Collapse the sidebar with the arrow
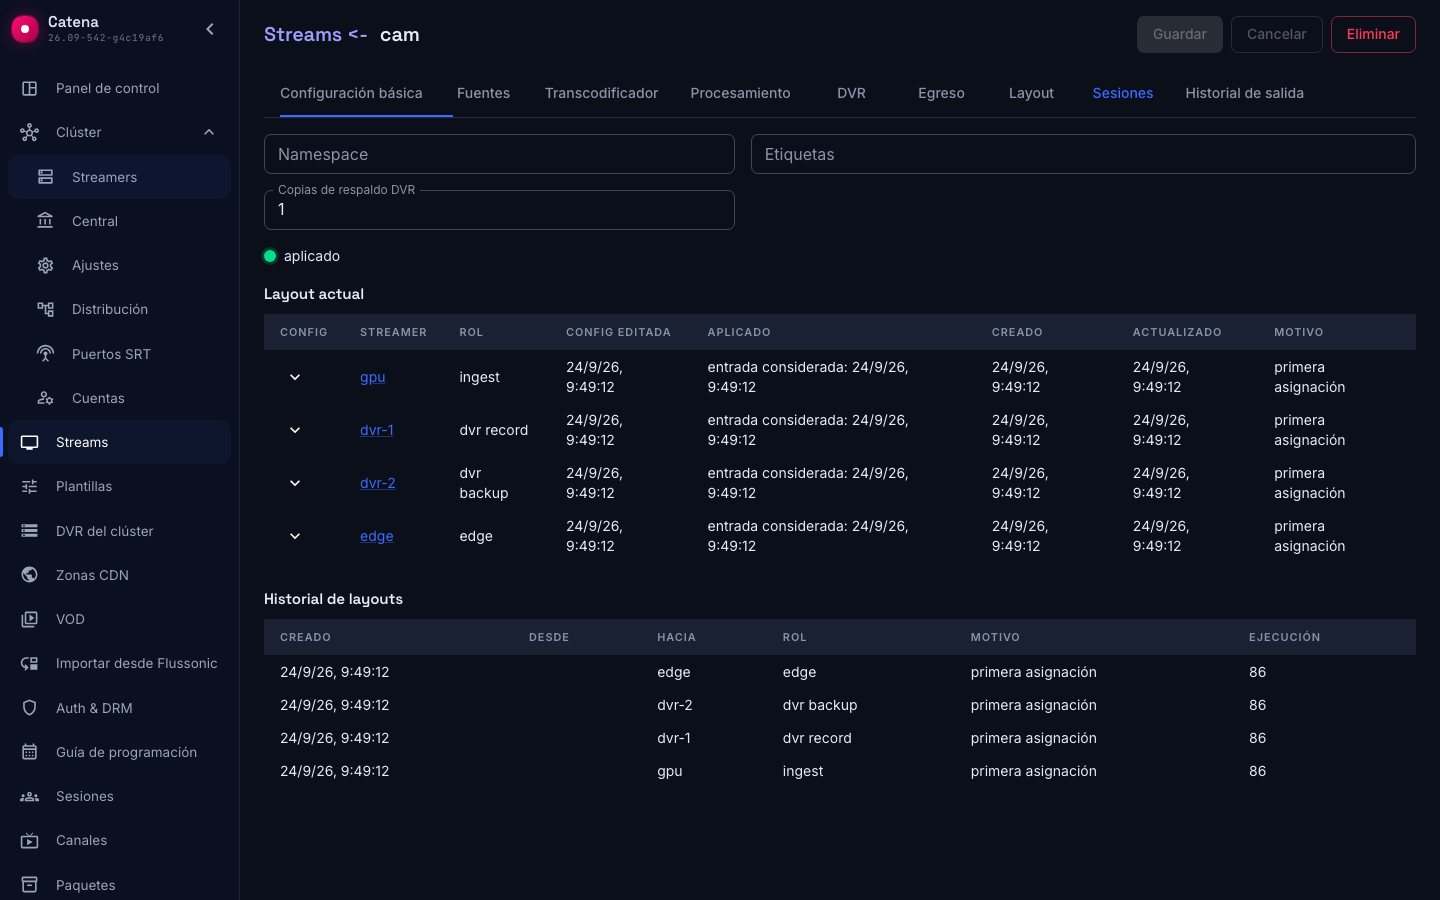Viewport: 1440px width, 900px height. point(210,29)
